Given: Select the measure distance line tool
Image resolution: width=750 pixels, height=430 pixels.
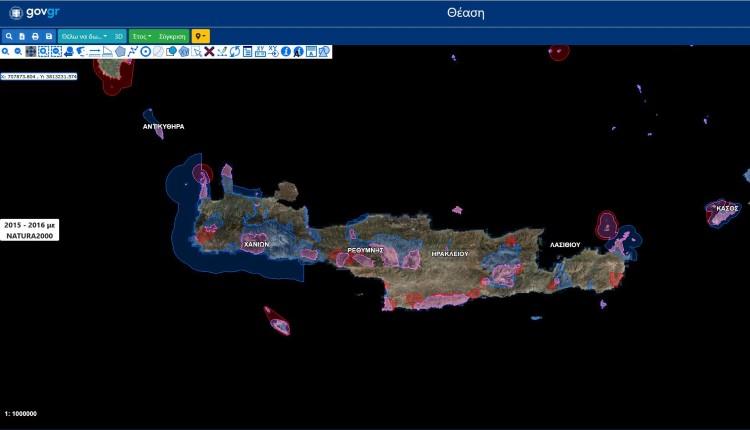Looking at the screenshot, I should pyautogui.click(x=94, y=51).
